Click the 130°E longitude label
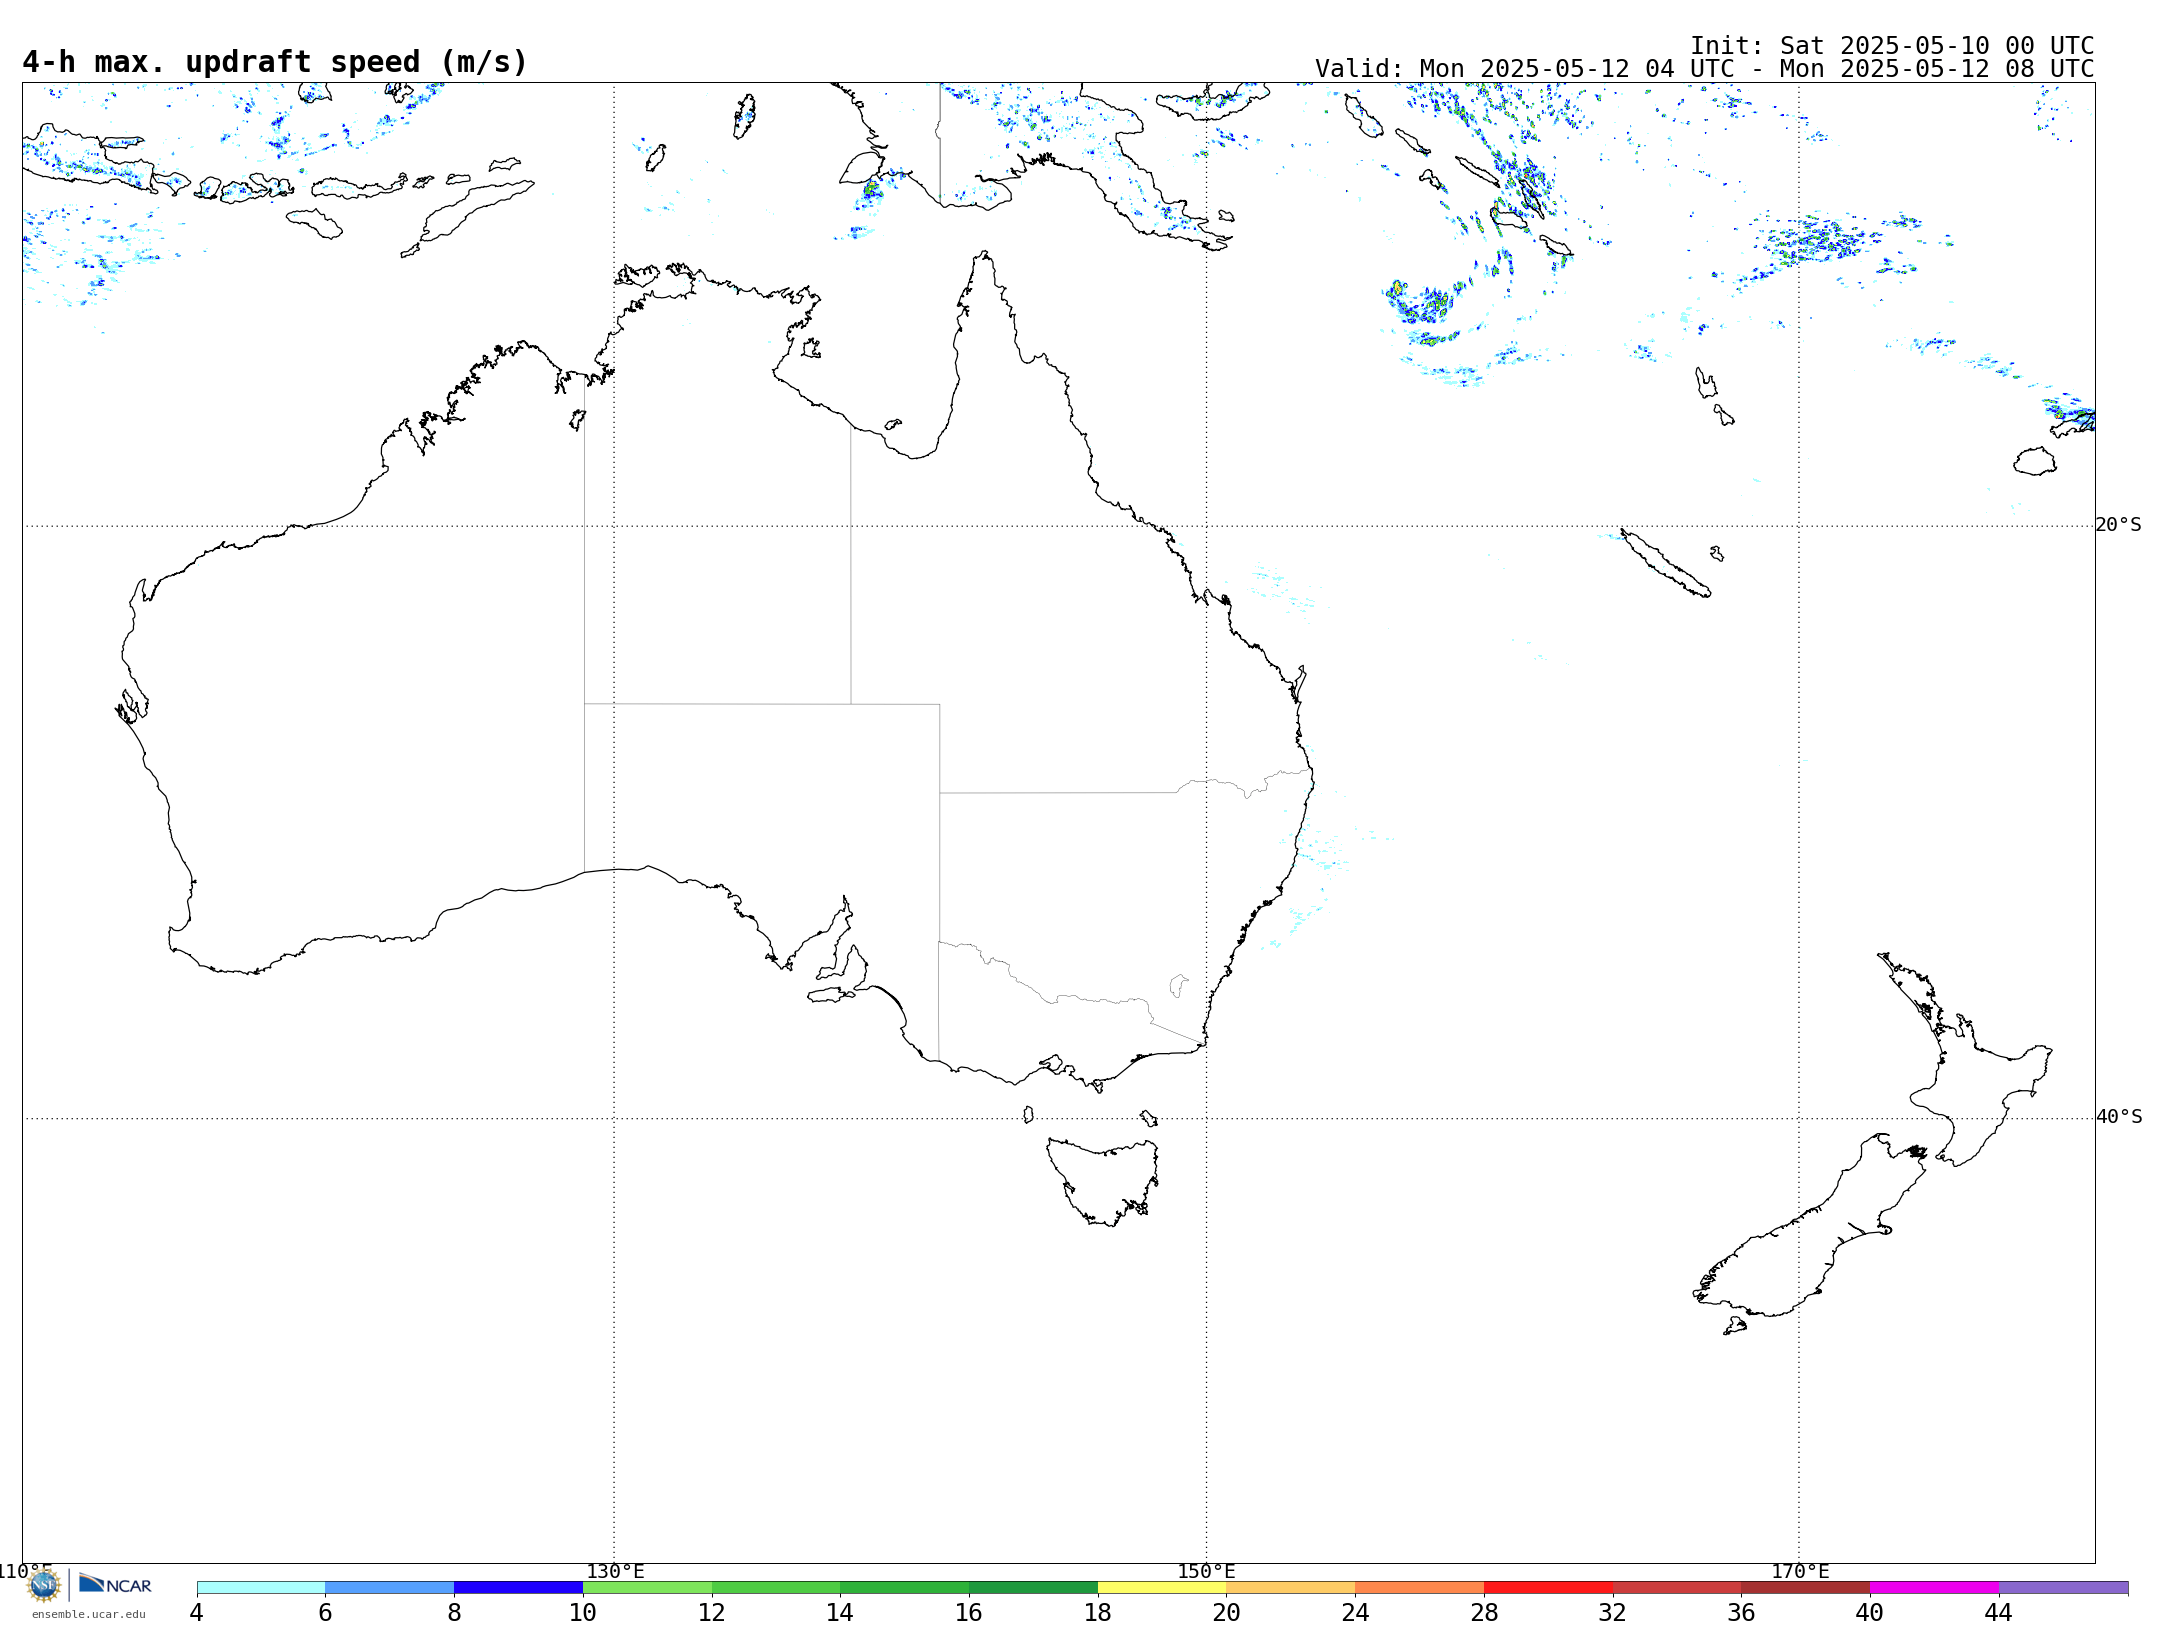Image resolution: width=2160 pixels, height=1626 pixels. pyautogui.click(x=615, y=1571)
